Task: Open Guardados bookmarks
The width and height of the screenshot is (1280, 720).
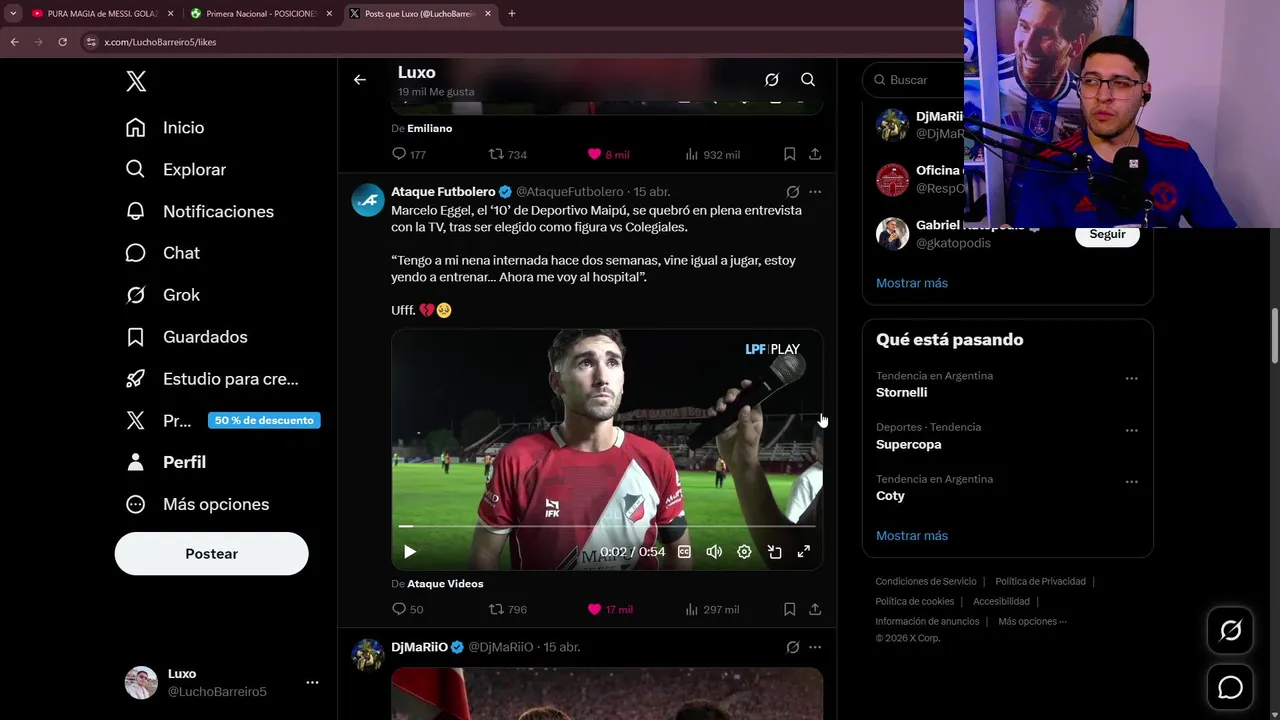Action: coord(186,337)
